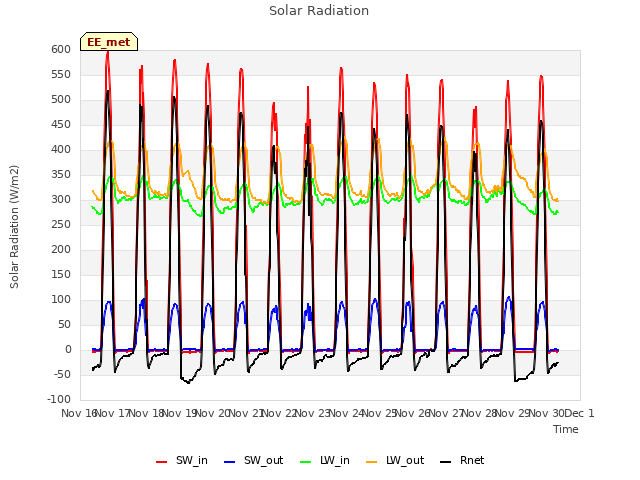Screen dimensions: 640x480
Task: Click the 100 y-axis tick value
Action: point(61,300)
